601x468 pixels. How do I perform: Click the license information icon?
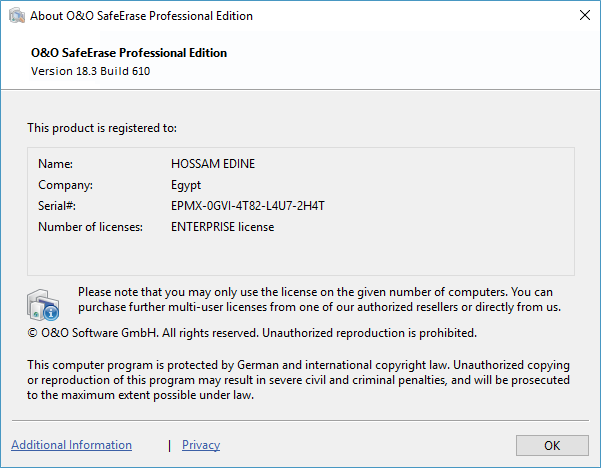coord(43,305)
